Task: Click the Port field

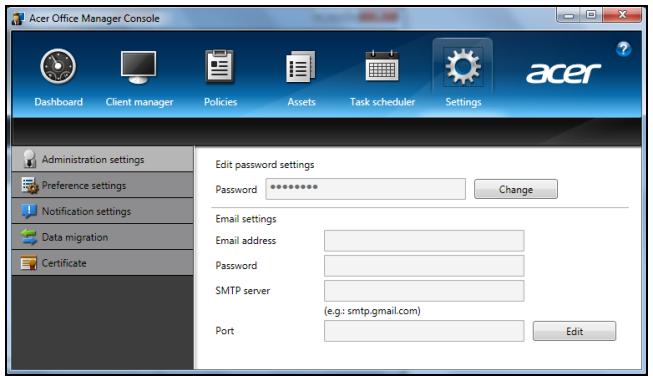Action: [x=424, y=331]
